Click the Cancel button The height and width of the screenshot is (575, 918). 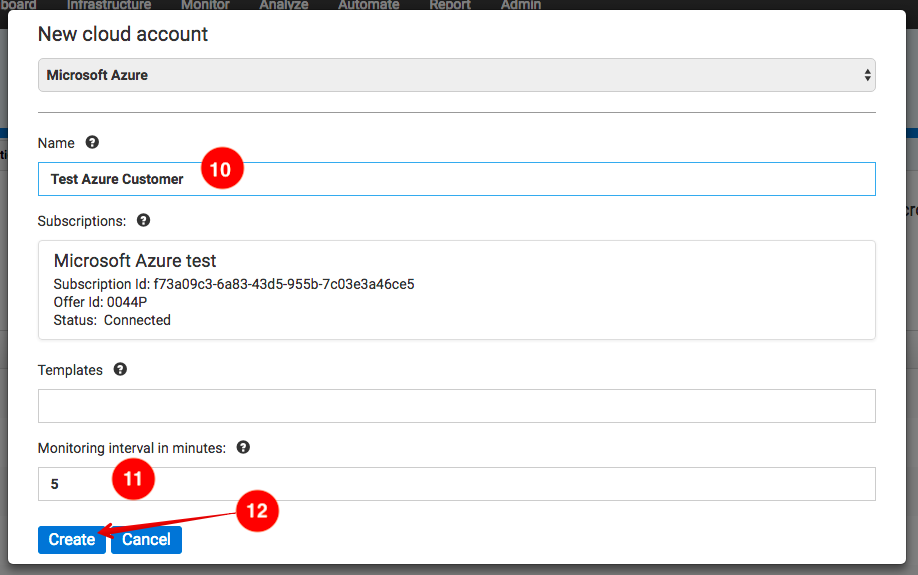click(146, 539)
